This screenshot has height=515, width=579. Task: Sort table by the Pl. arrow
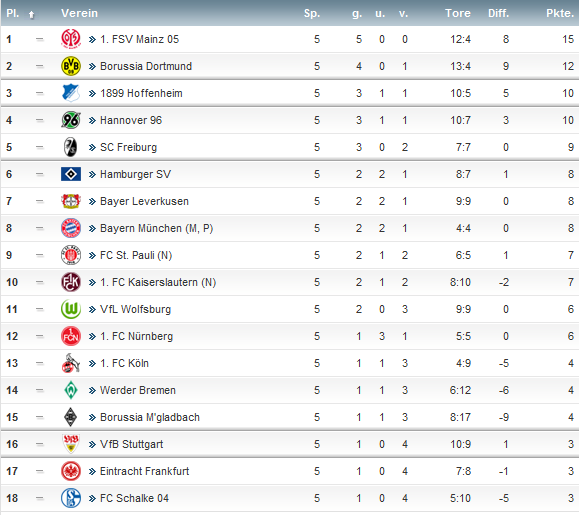[x=31, y=14]
